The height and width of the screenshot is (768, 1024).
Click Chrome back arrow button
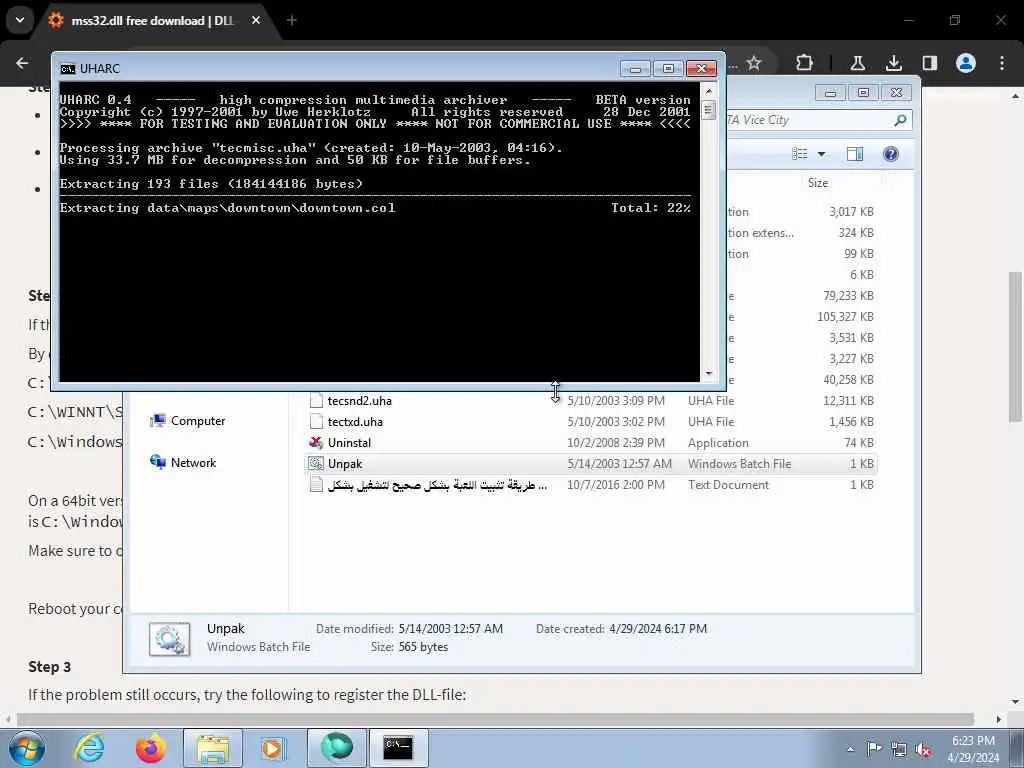[22, 63]
